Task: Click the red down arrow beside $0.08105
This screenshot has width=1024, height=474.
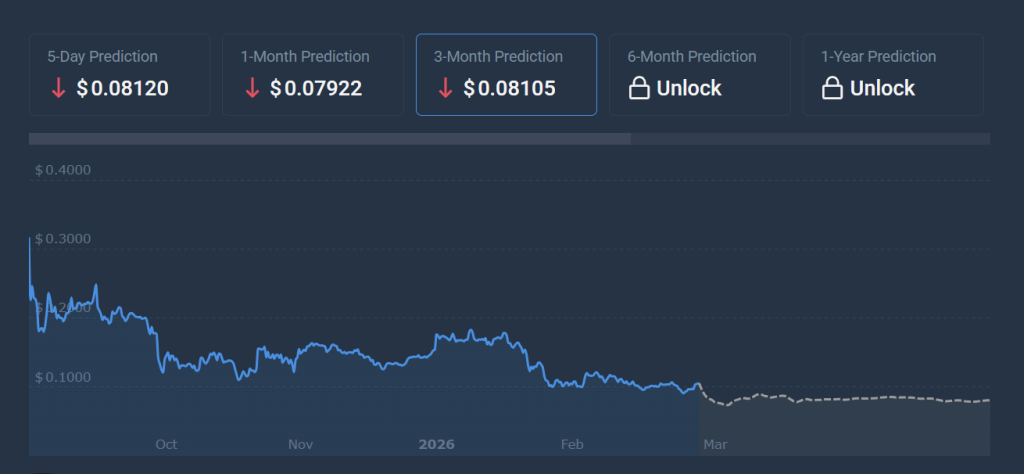Action: 446,89
